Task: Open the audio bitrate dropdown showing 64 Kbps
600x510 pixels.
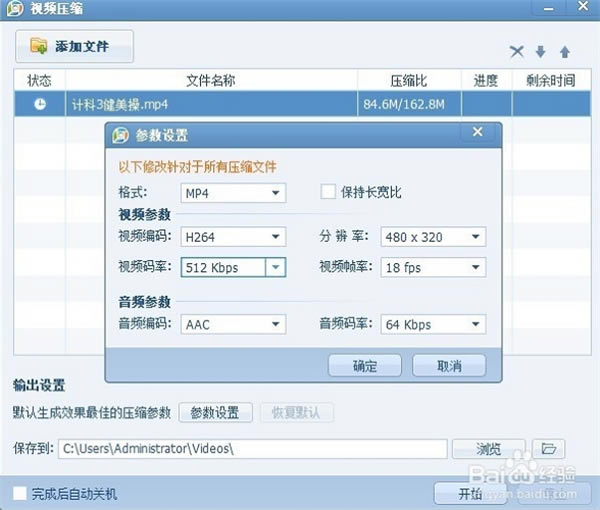Action: pyautogui.click(x=433, y=324)
